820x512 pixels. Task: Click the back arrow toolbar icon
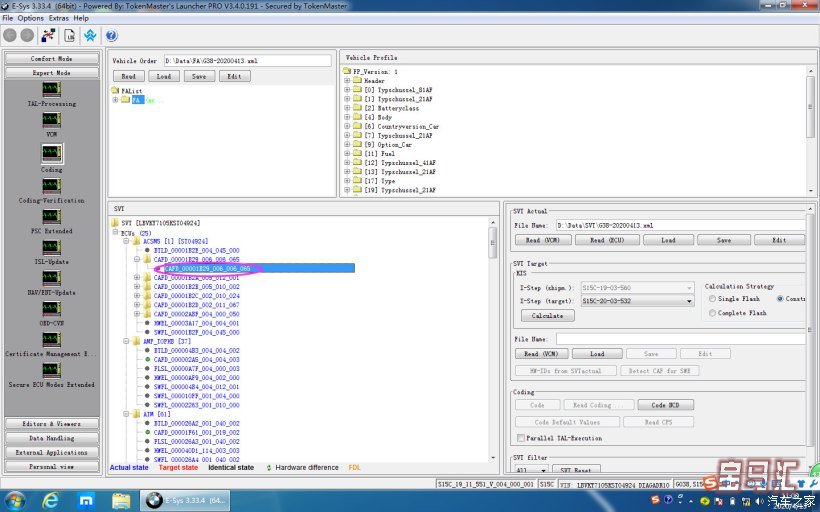coord(10,35)
